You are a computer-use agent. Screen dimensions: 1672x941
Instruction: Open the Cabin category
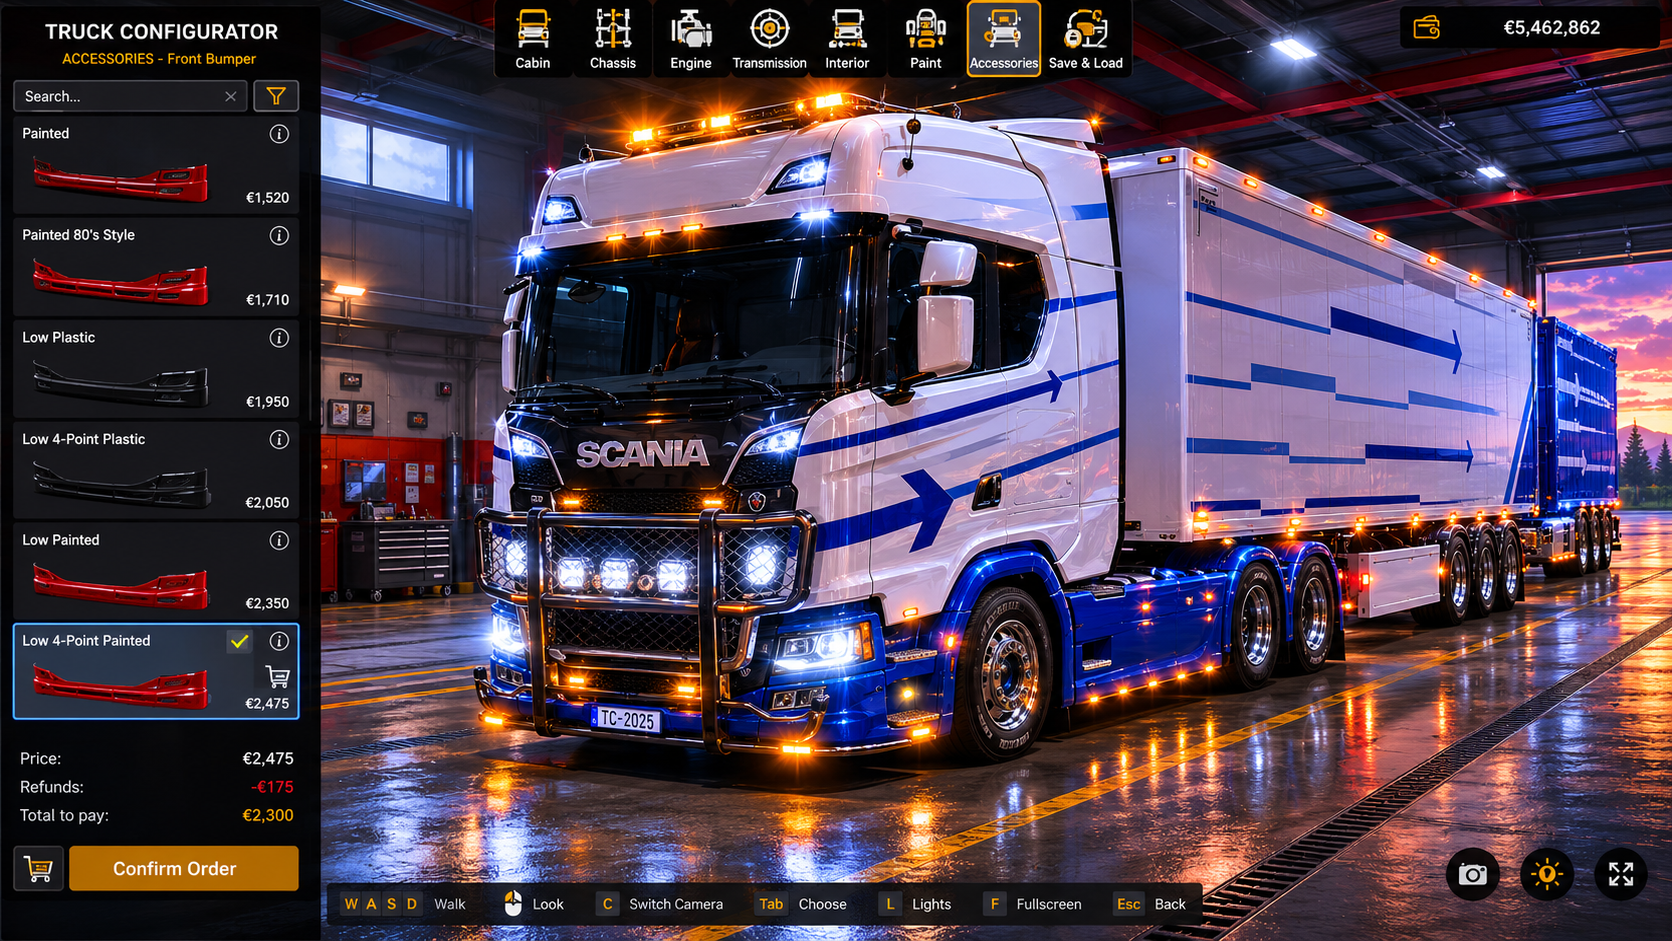533,39
